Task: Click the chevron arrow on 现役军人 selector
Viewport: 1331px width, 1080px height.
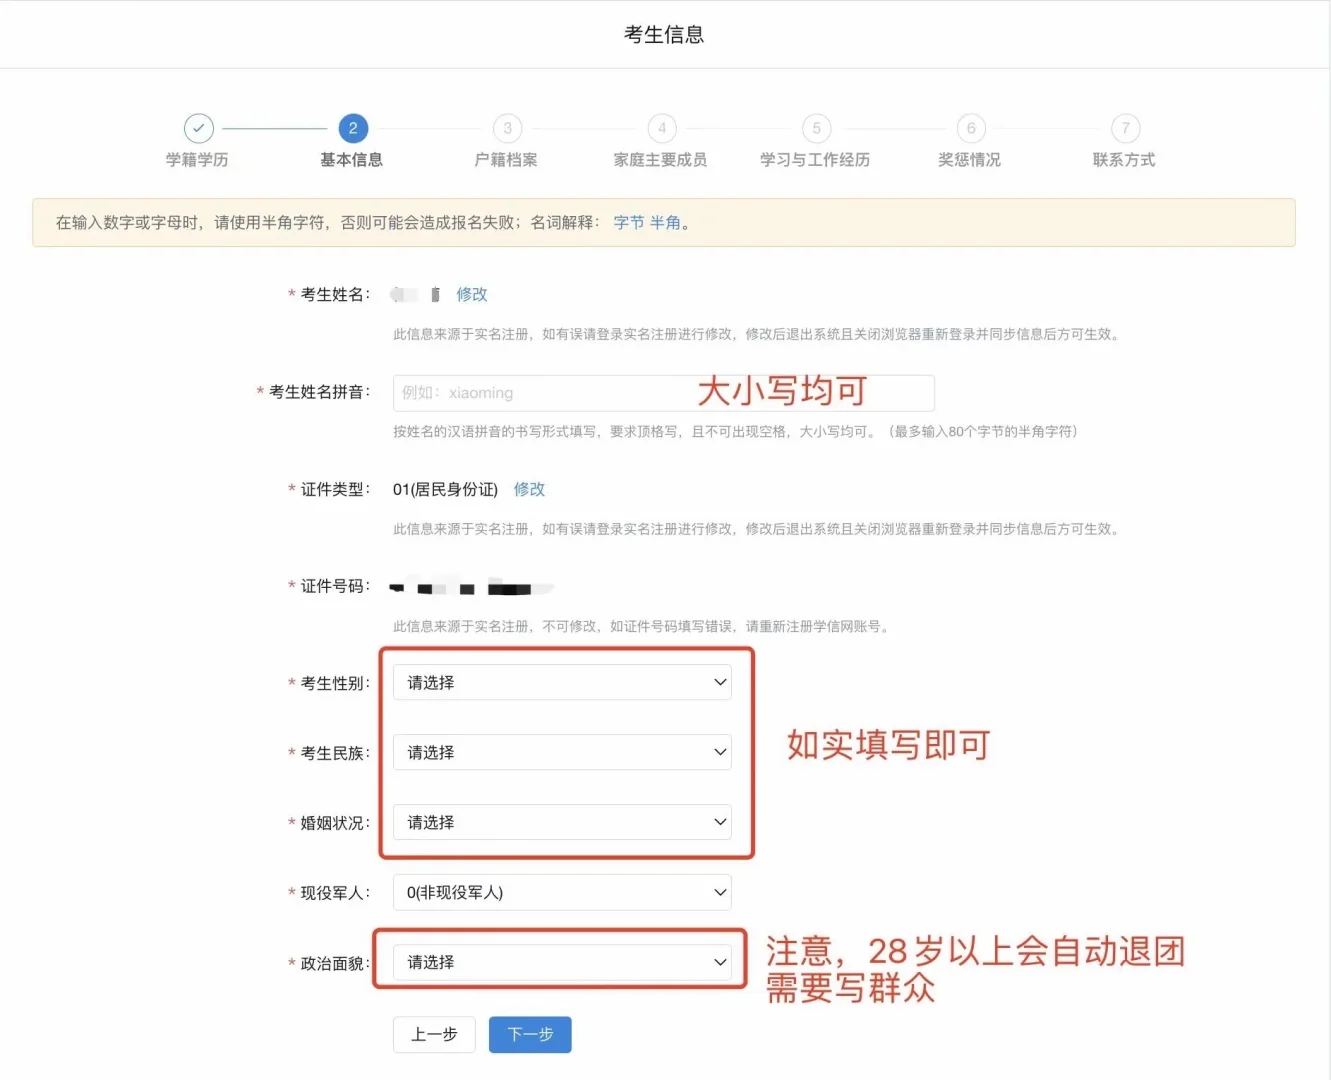Action: tap(719, 892)
